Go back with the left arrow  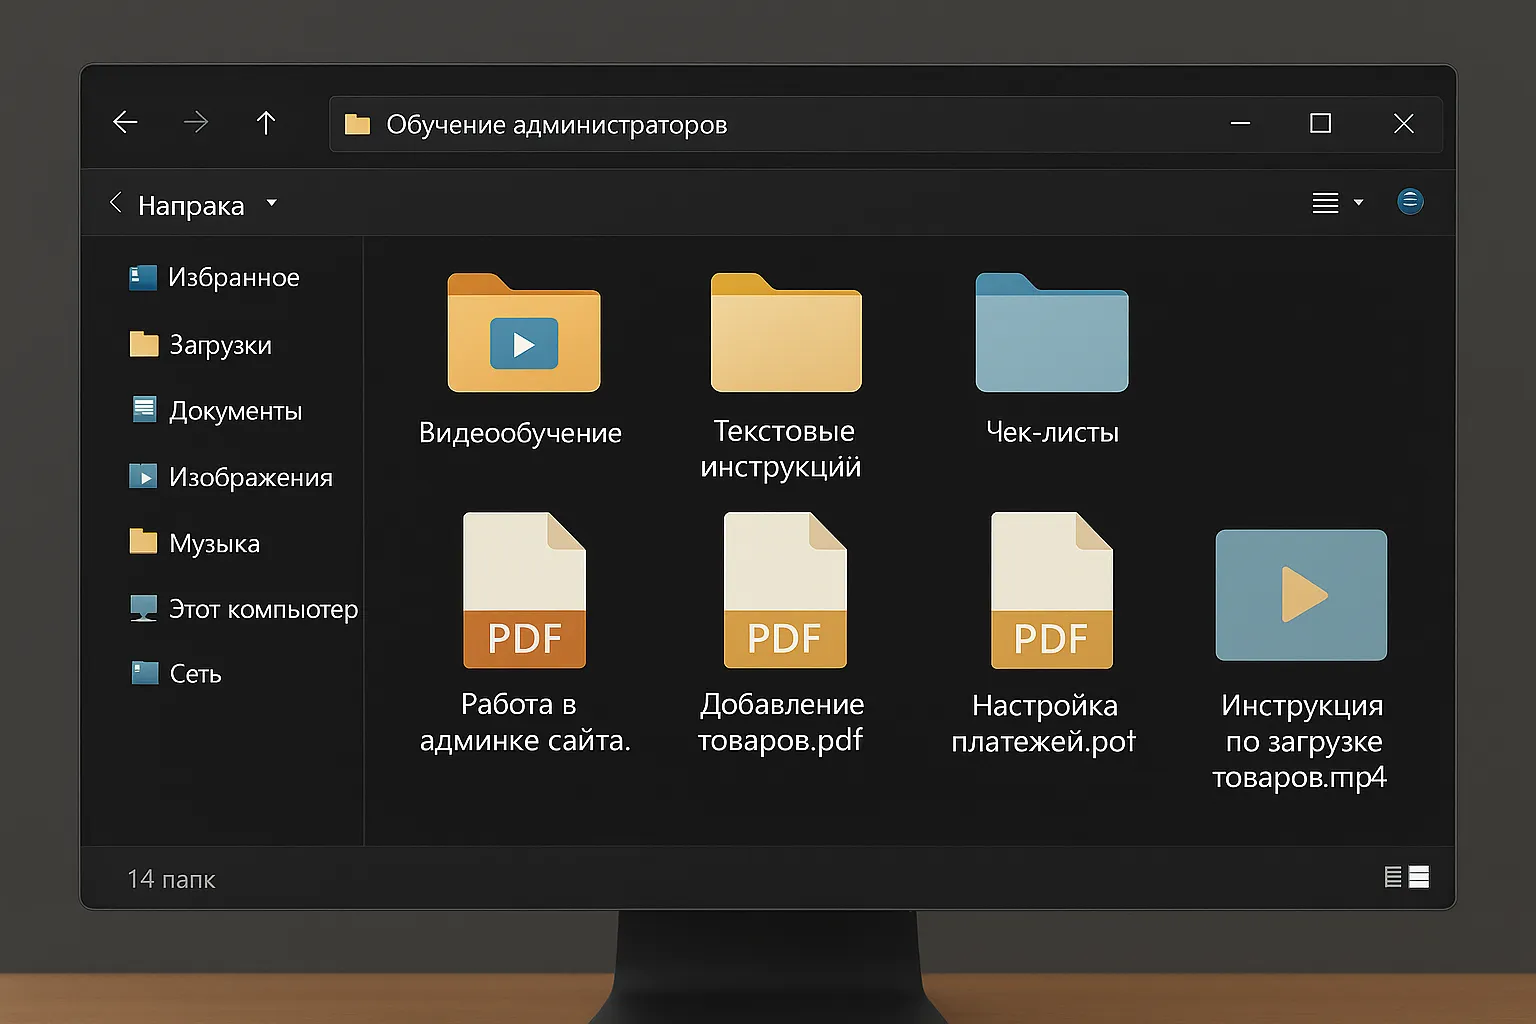pyautogui.click(x=125, y=123)
